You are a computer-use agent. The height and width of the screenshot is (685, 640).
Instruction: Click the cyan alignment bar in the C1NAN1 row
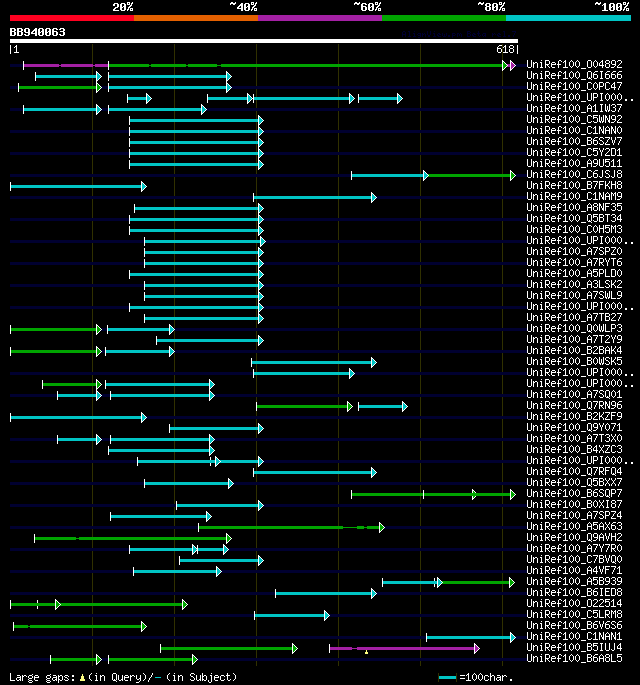coord(471,638)
